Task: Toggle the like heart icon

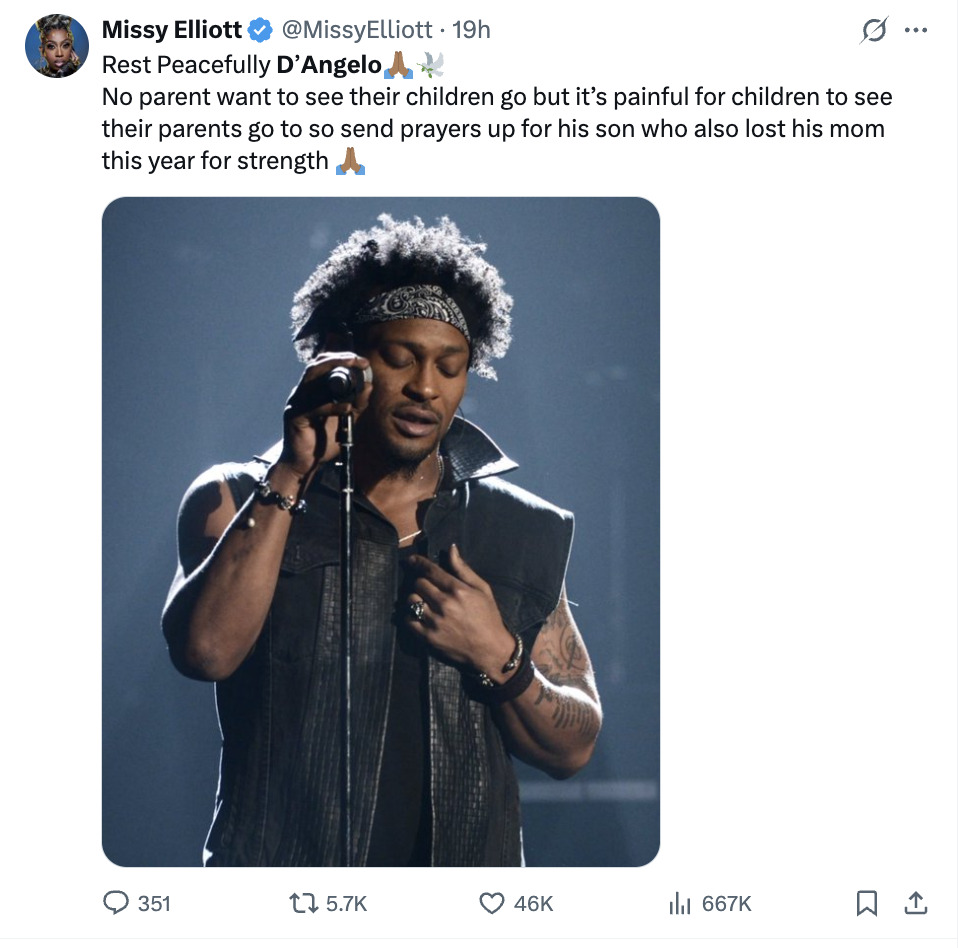Action: coord(491,903)
